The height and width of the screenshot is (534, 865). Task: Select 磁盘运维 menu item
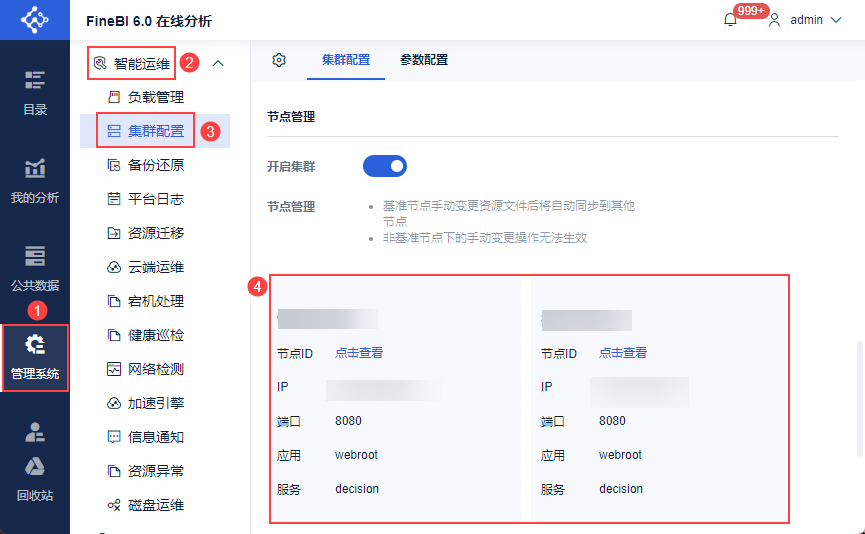point(155,505)
